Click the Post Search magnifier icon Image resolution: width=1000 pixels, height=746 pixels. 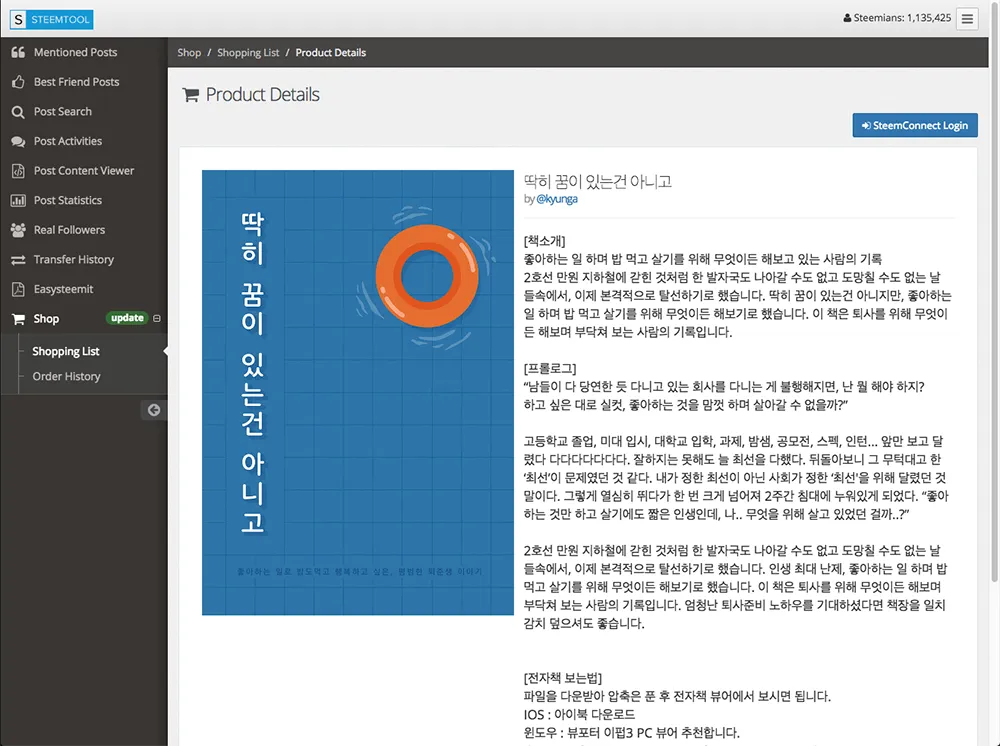pos(18,112)
